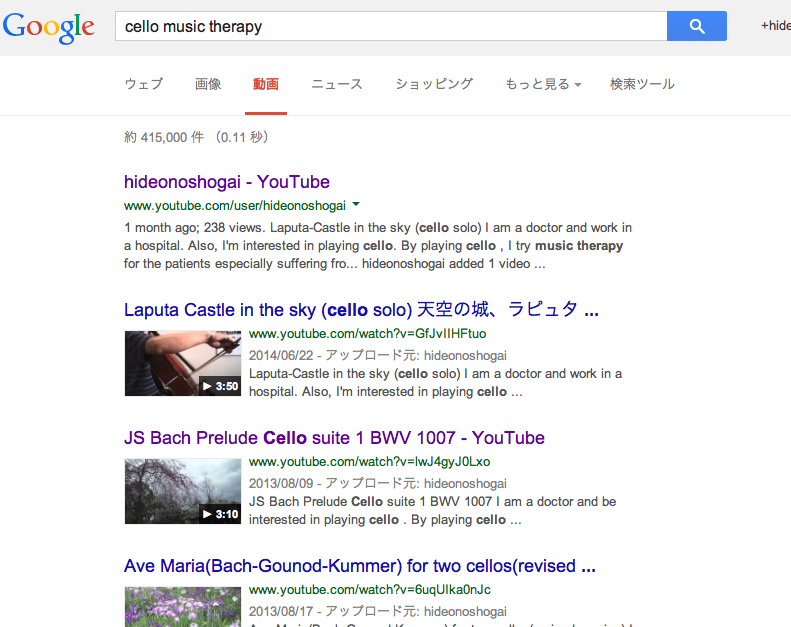791x627 pixels.
Task: Expand the もっと見る dropdown
Action: pos(543,84)
